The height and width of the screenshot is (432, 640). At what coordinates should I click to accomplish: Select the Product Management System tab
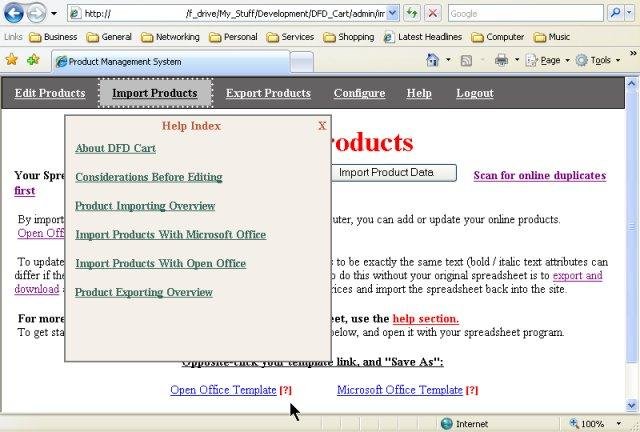170,62
